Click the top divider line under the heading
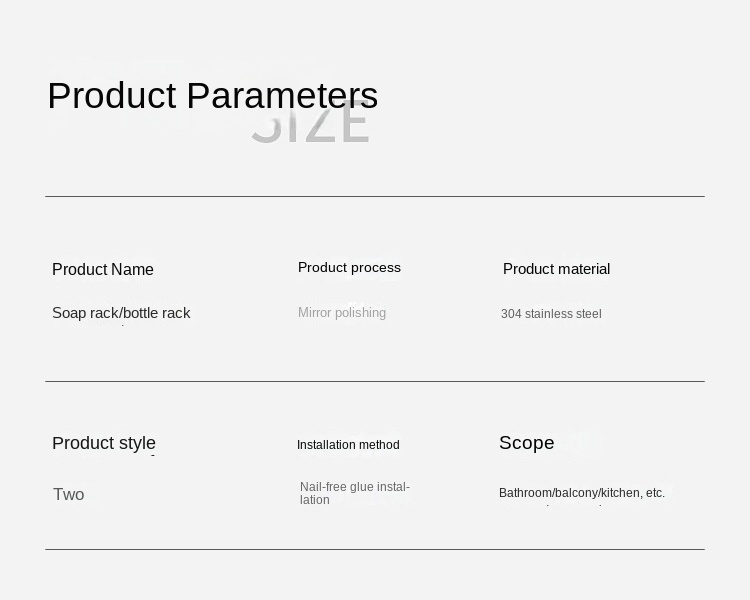 [375, 197]
